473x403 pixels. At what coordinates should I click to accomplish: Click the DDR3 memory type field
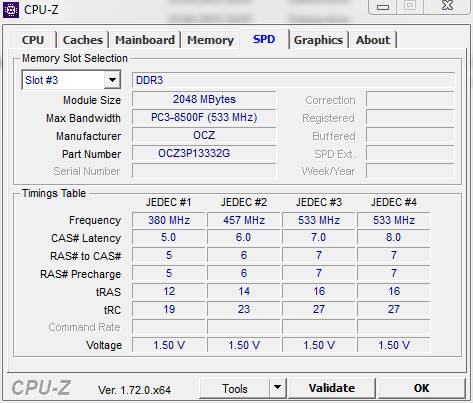point(293,80)
